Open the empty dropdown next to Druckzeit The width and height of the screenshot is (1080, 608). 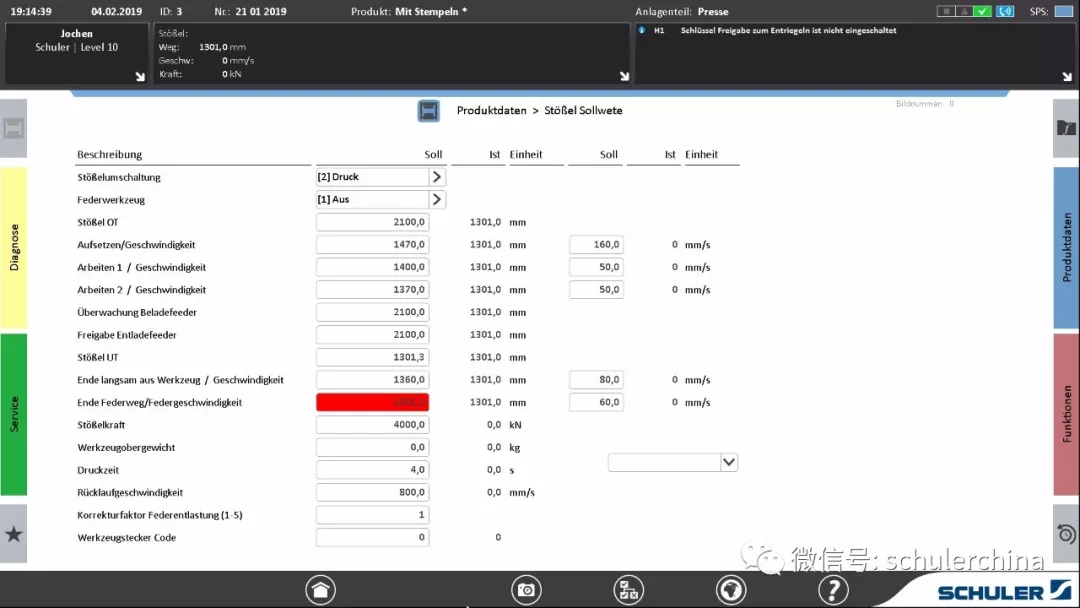coord(673,462)
